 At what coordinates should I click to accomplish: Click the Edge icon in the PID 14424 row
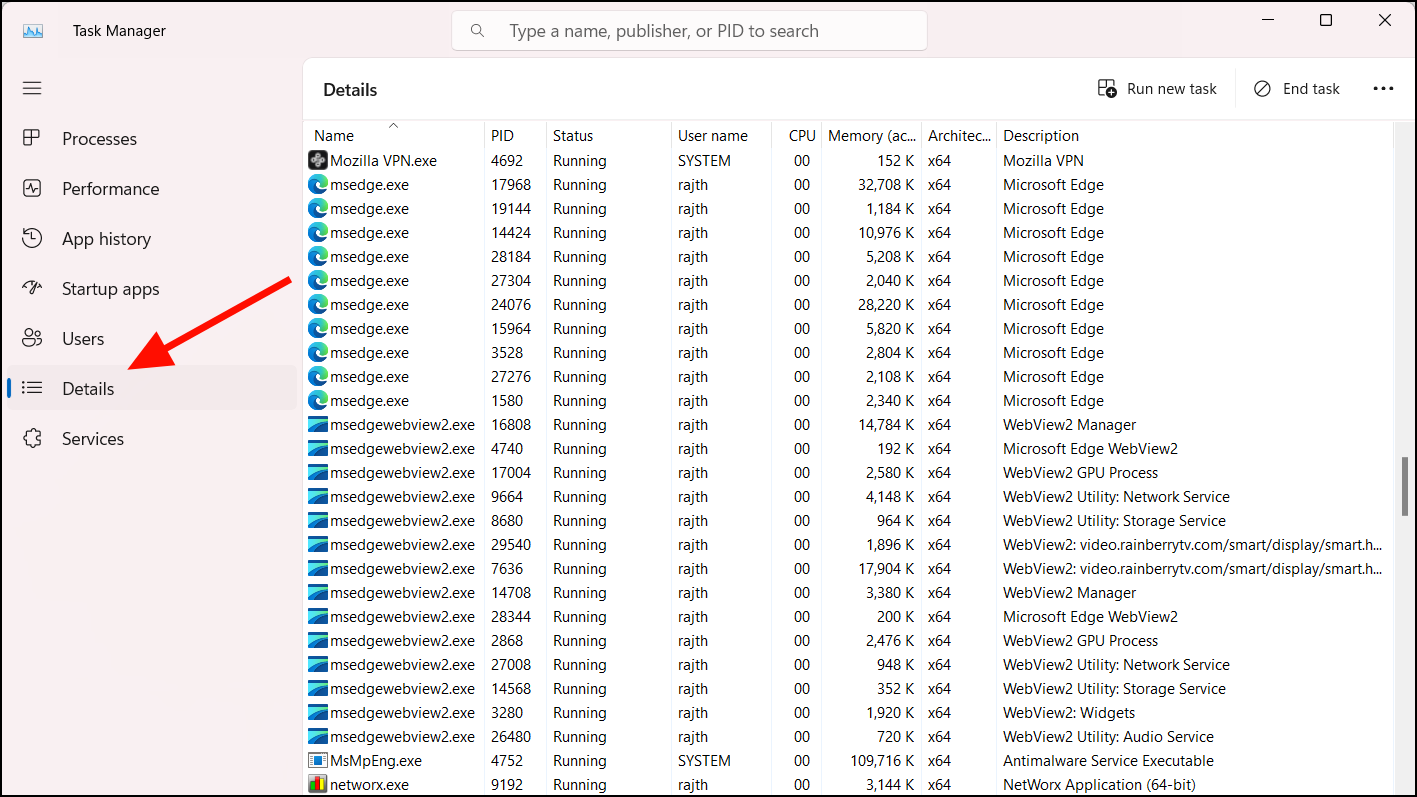318,232
